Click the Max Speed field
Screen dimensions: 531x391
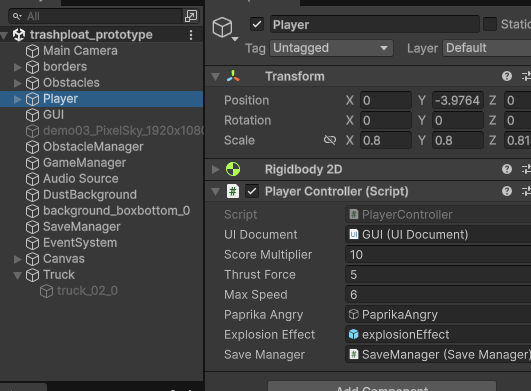coord(438,295)
